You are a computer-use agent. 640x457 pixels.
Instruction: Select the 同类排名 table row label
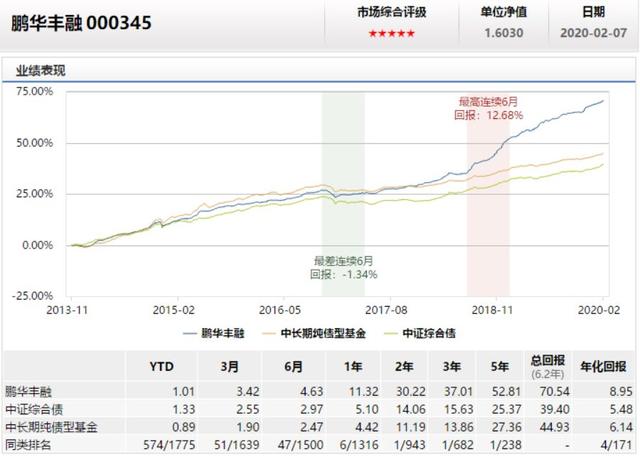tap(28, 444)
